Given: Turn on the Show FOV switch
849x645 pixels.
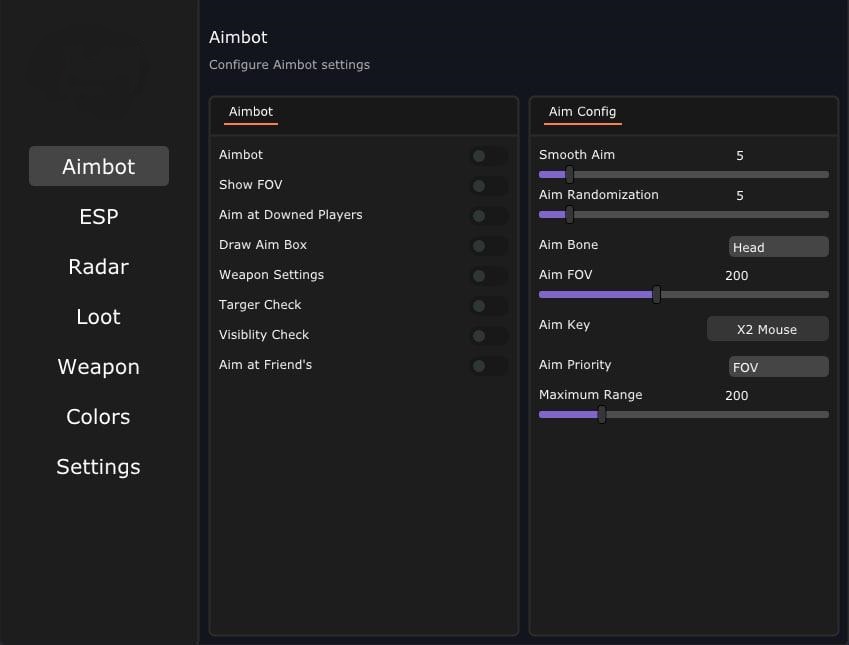Looking at the screenshot, I should point(488,185).
